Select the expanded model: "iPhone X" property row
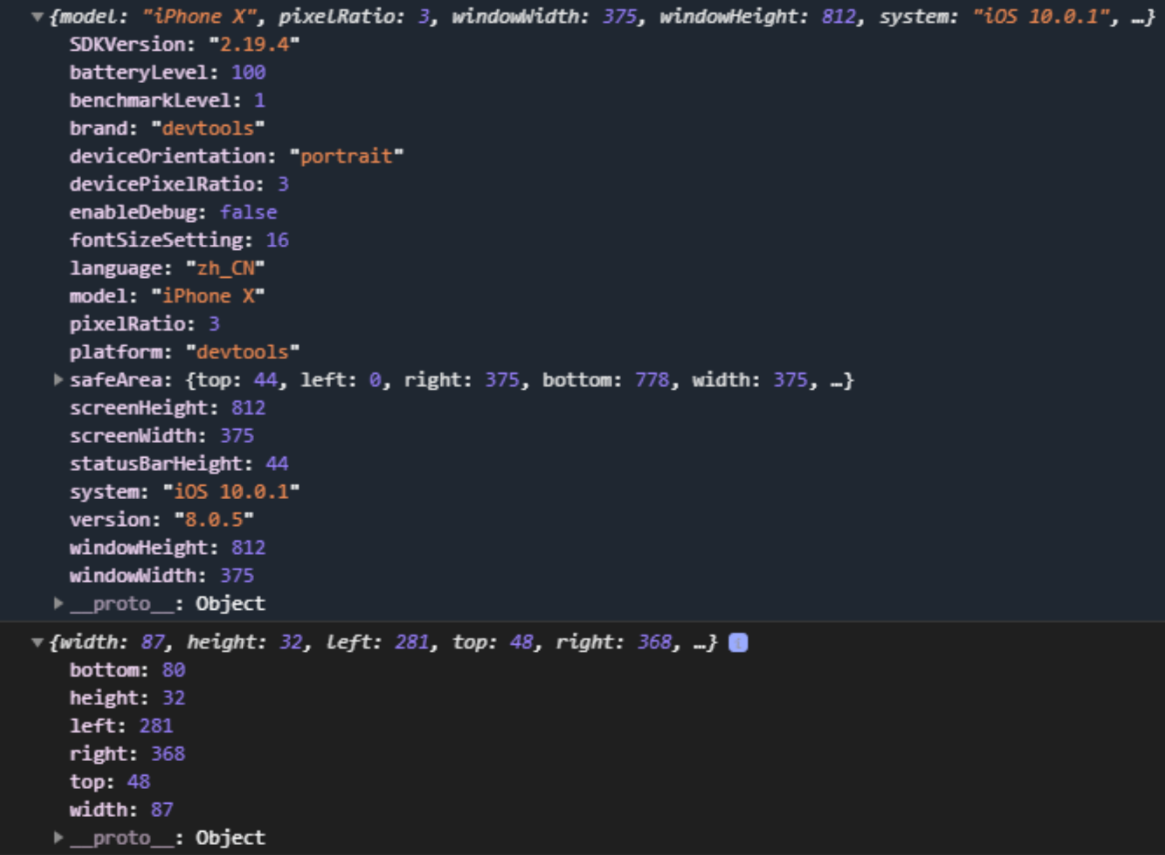Screen dimensions: 1165x855 pos(167,296)
